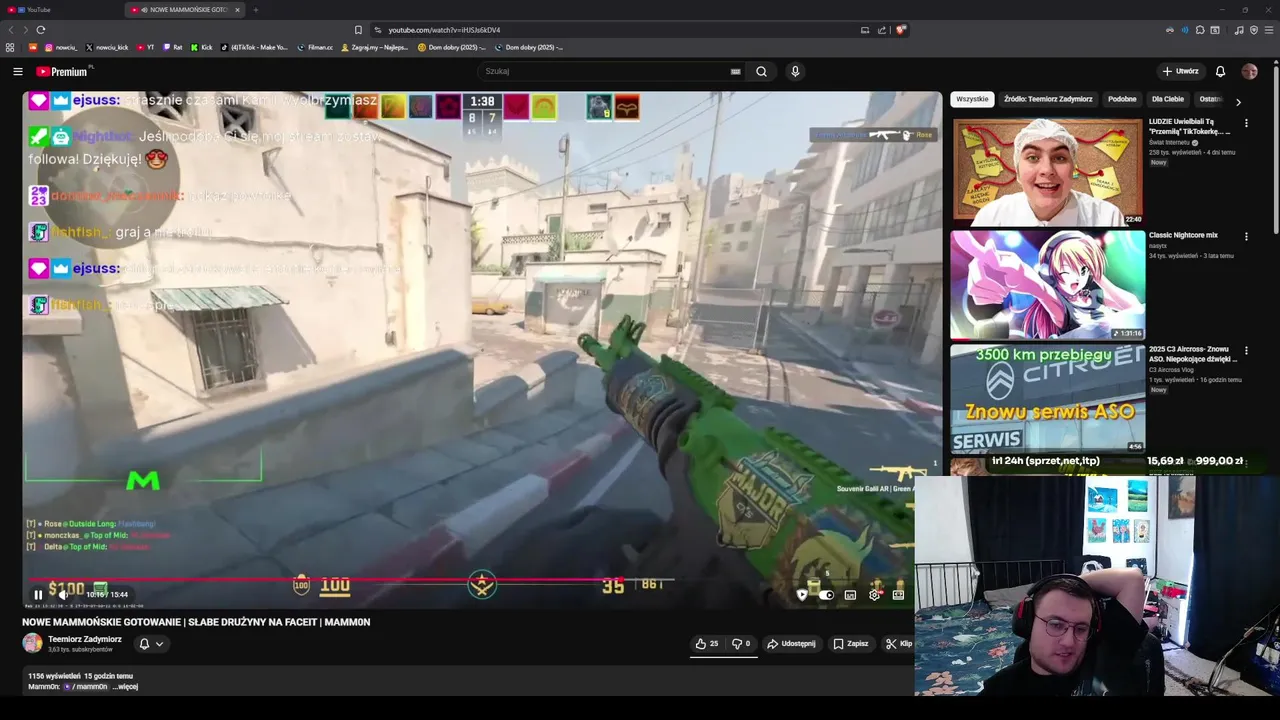Pause the video playback

[38, 595]
